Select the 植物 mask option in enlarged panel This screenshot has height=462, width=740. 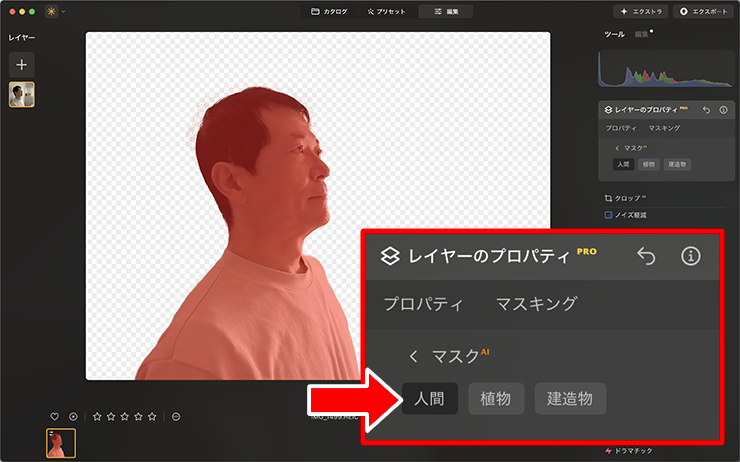[496, 399]
